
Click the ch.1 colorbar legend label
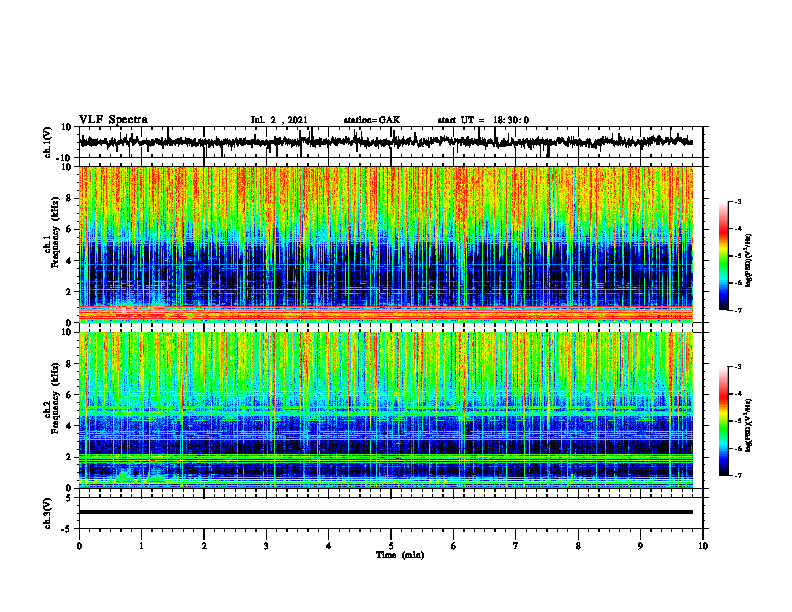click(x=750, y=261)
